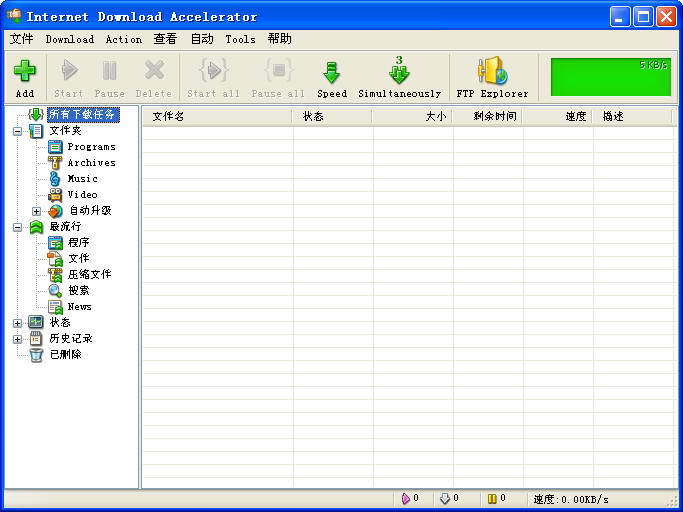Open the Programs folder icon

coord(55,147)
